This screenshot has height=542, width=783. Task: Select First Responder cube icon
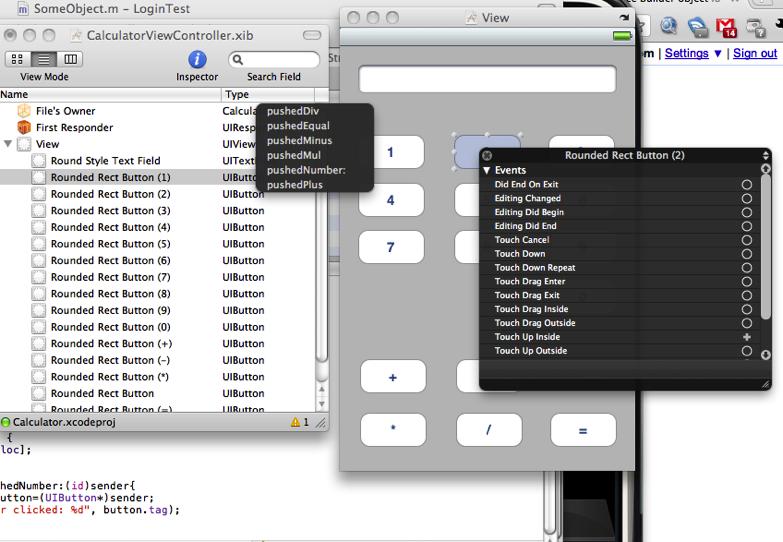click(x=23, y=127)
